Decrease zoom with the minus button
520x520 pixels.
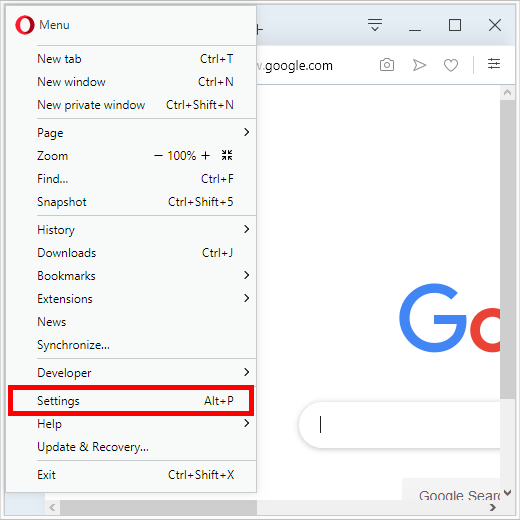158,155
